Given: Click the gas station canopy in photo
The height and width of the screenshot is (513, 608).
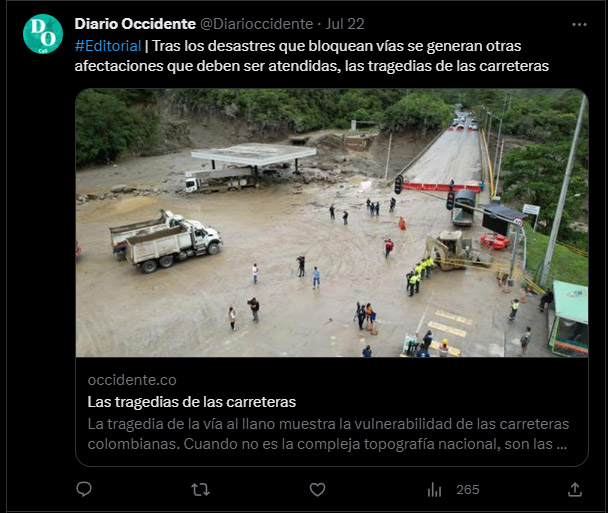Looking at the screenshot, I should pos(253,154).
